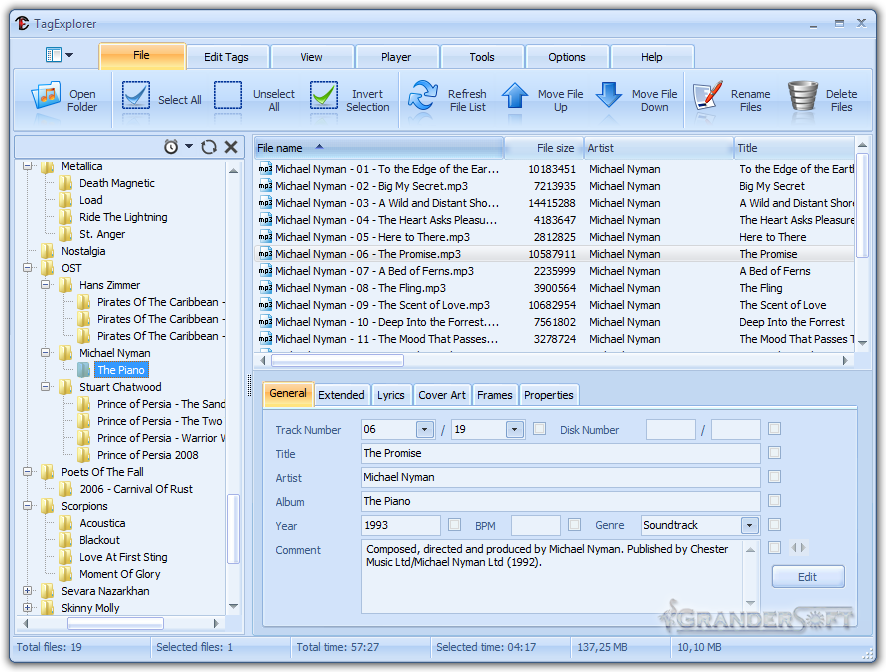Sort the list by the File size column
This screenshot has height=672, width=886.
[543, 148]
